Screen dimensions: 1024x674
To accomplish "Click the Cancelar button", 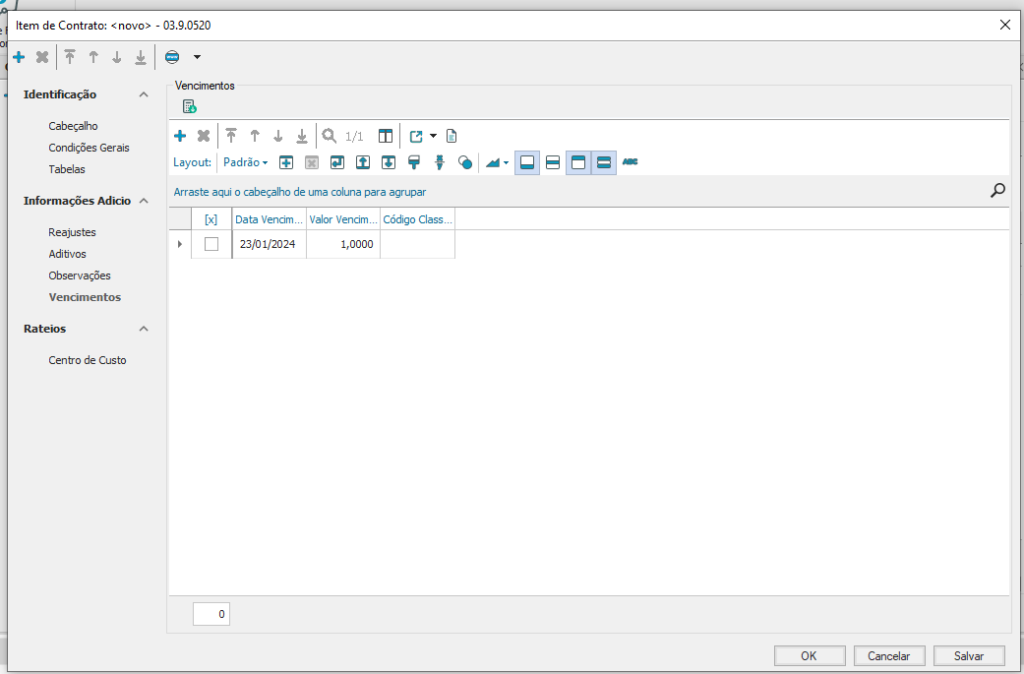I will coord(888,656).
